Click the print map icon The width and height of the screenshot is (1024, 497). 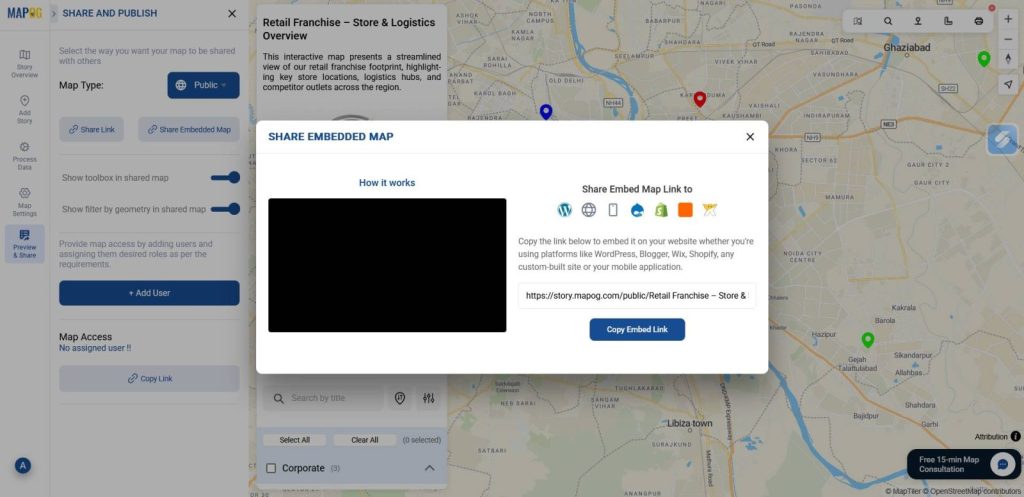(x=978, y=21)
